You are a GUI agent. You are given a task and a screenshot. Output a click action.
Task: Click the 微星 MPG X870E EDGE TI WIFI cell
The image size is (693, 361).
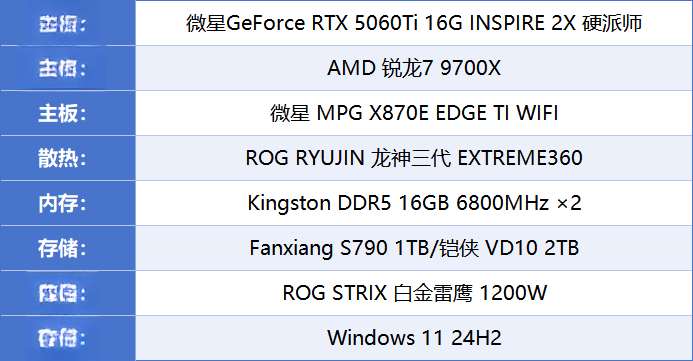click(414, 113)
